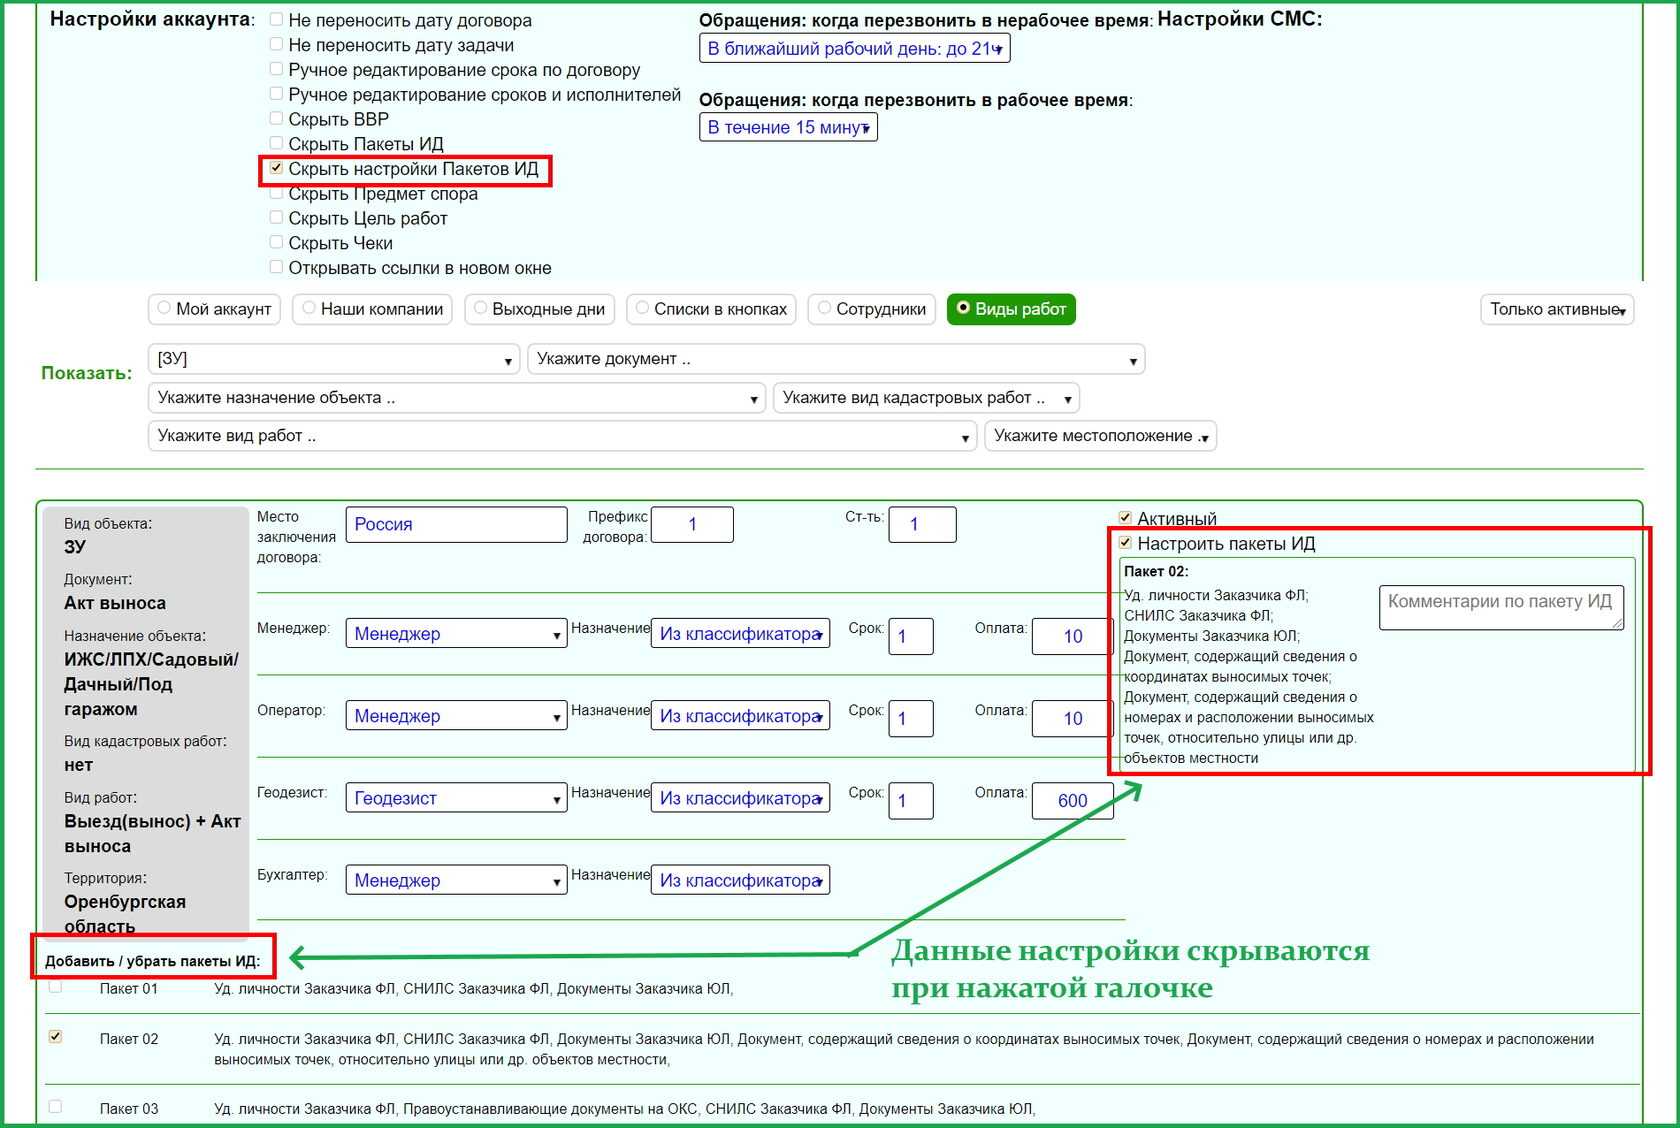1680x1128 pixels.
Task: Click the 'Пакет 02:' heading text
Action: coord(1155,571)
